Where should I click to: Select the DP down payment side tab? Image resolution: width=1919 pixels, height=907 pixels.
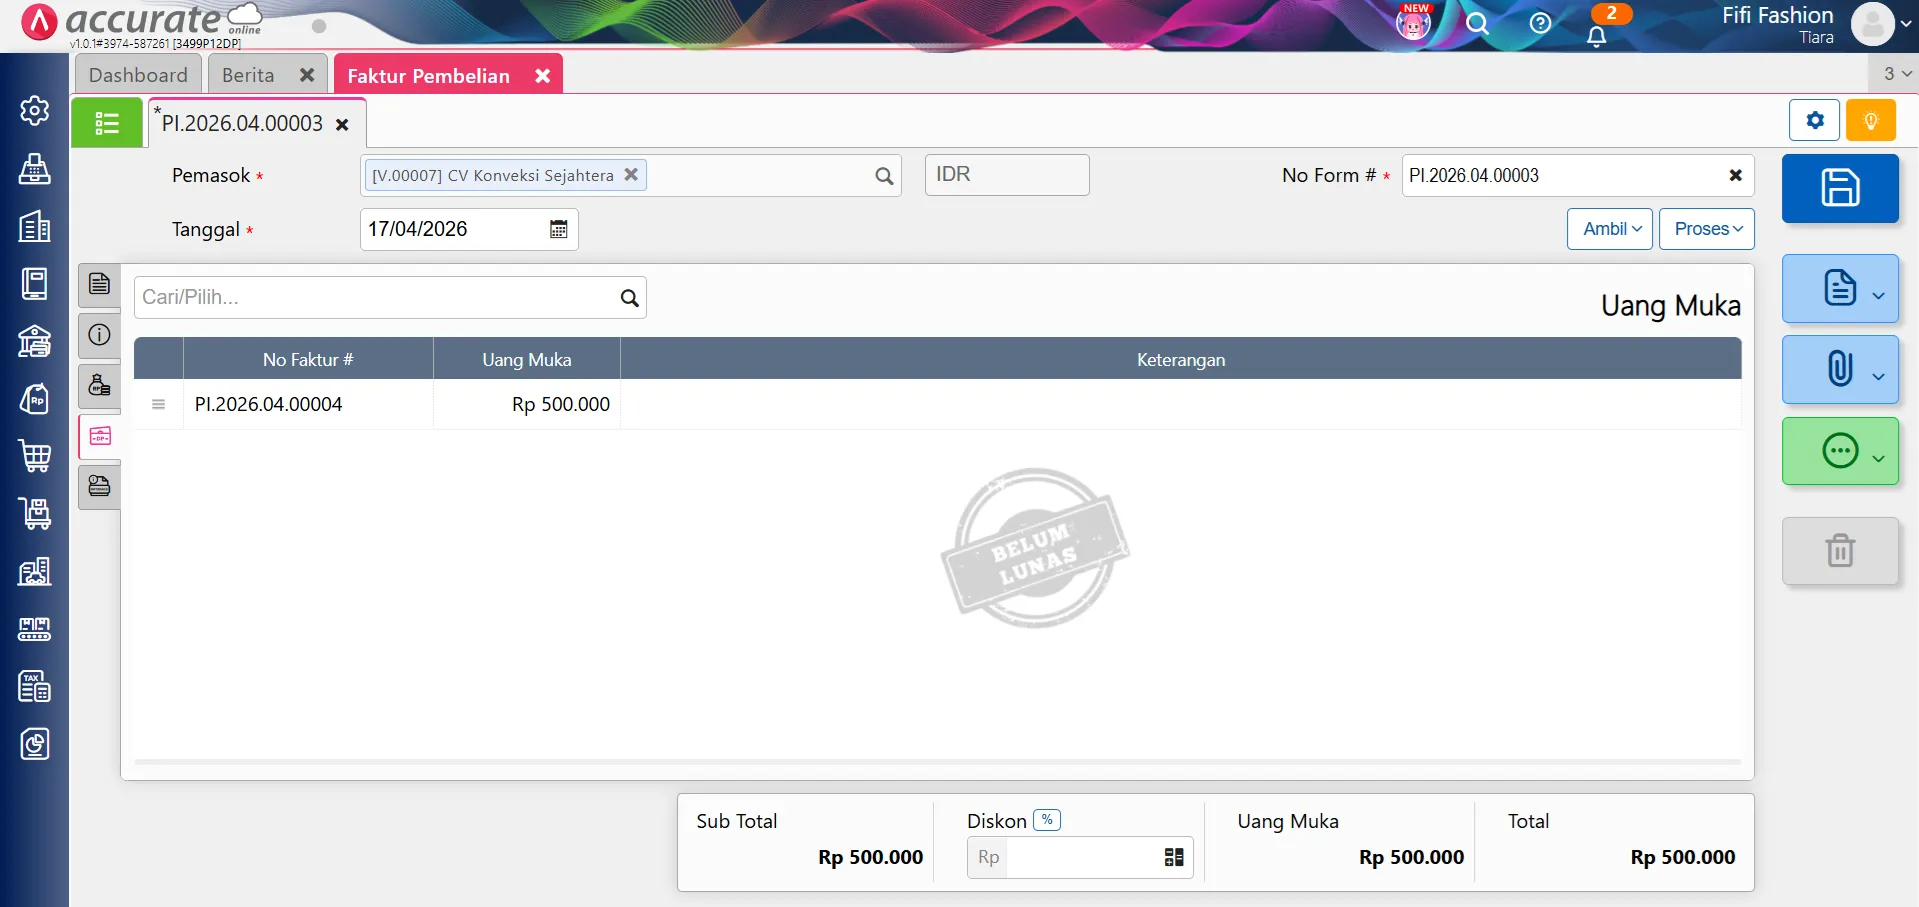pos(100,436)
